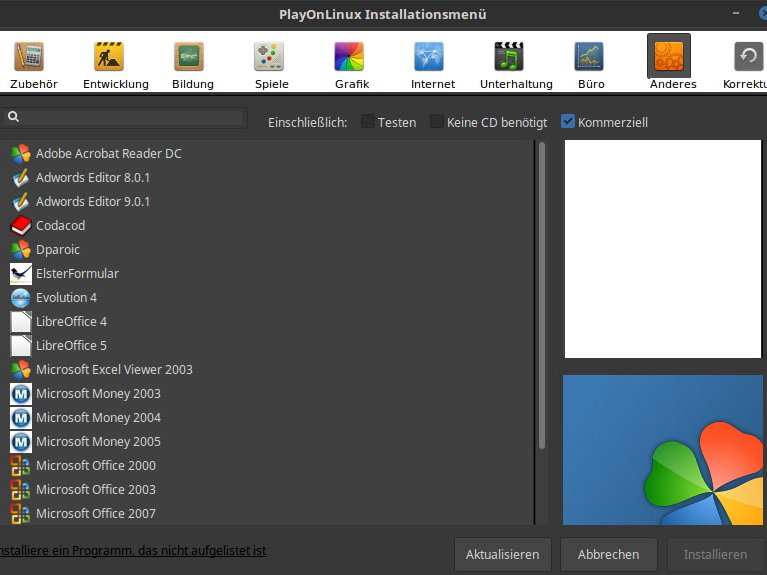767x575 pixels.
Task: Enable the Testen checkbox
Action: (x=368, y=121)
